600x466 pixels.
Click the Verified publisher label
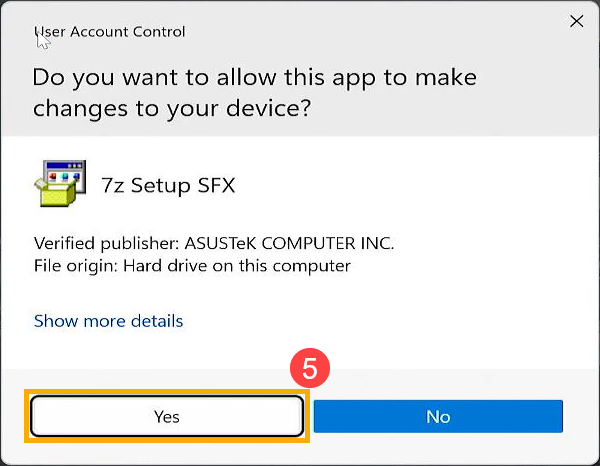tap(106, 243)
